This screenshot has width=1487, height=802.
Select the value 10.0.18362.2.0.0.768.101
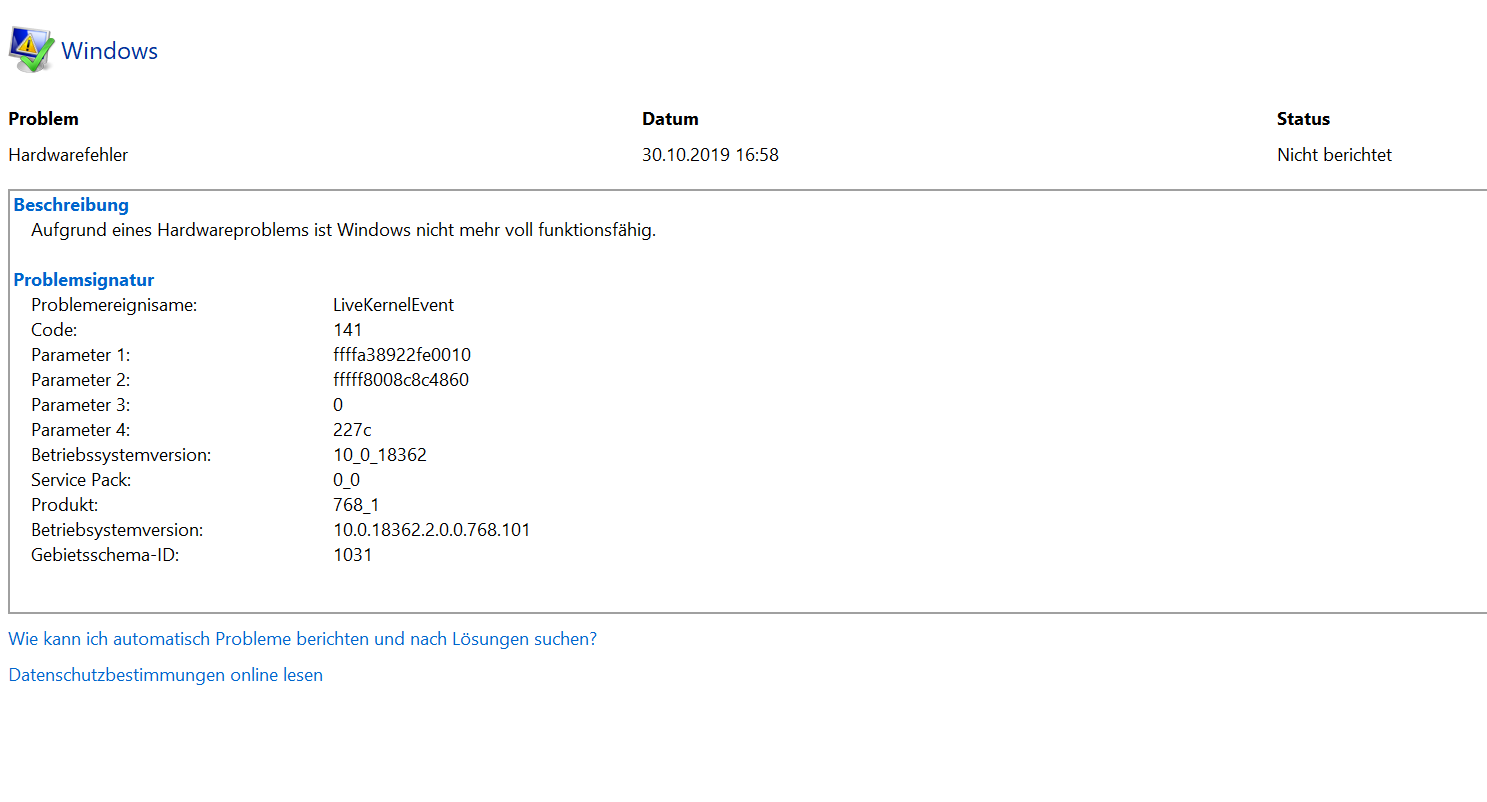431,530
